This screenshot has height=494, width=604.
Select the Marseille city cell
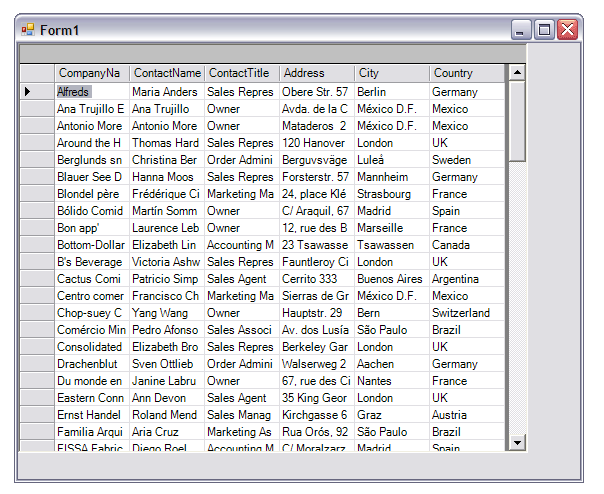point(391,228)
